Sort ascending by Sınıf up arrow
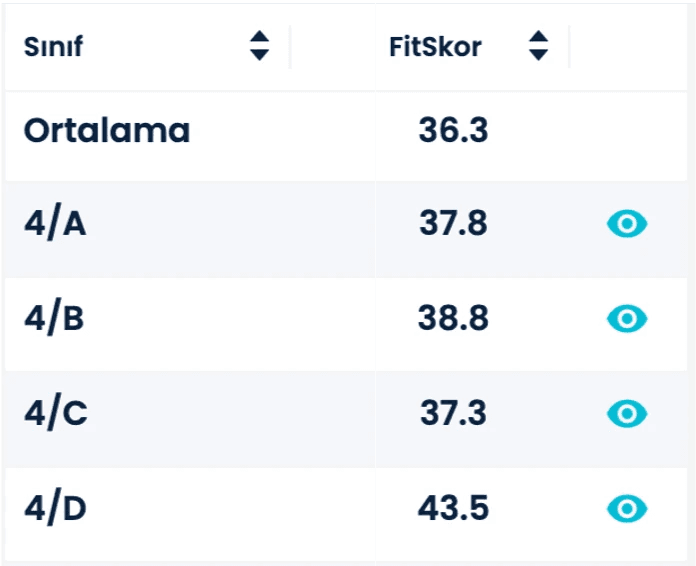 pos(259,37)
